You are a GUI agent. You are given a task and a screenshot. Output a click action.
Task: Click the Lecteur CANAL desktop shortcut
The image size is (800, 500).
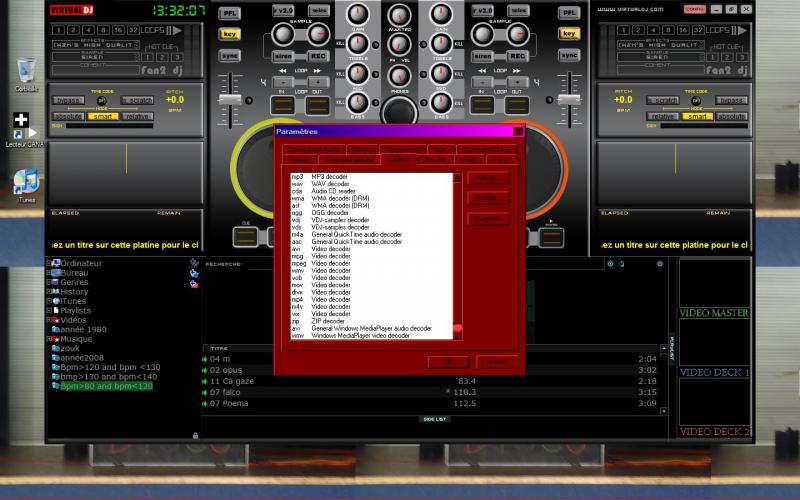tap(20, 126)
